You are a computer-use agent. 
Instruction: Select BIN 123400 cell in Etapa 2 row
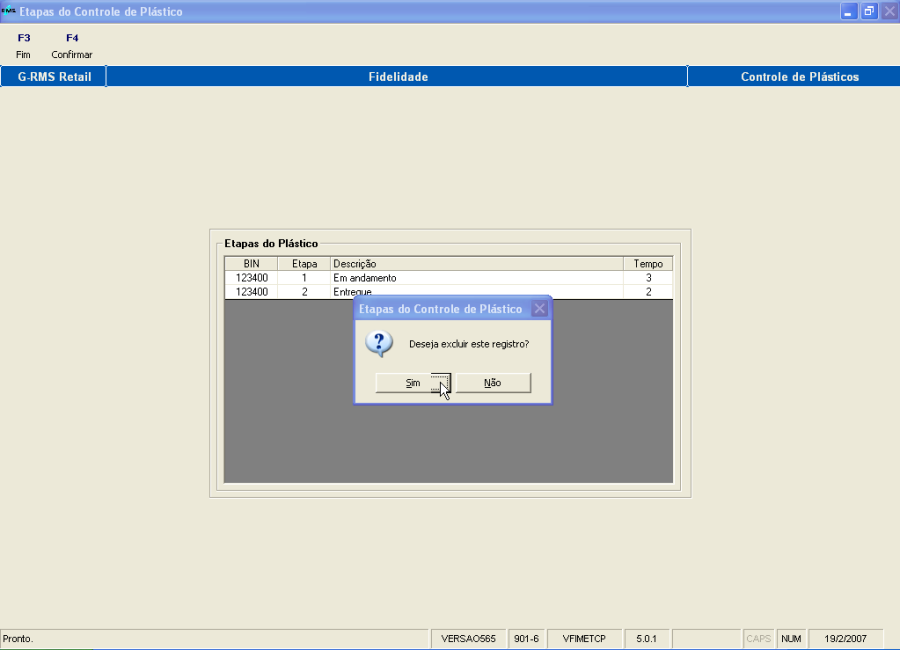[251, 292]
